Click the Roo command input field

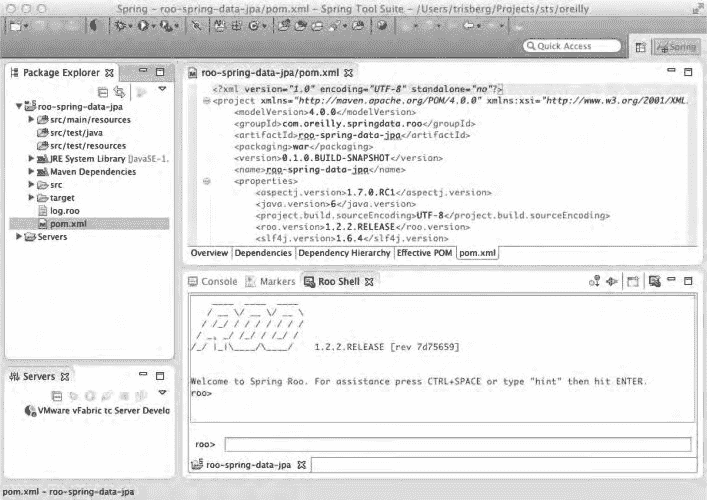pyautogui.click(x=457, y=444)
